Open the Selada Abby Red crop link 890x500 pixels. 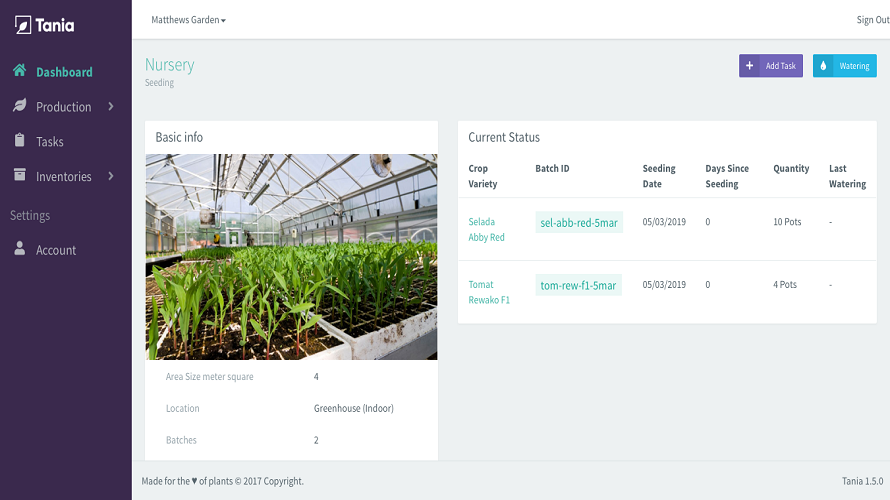coord(486,229)
